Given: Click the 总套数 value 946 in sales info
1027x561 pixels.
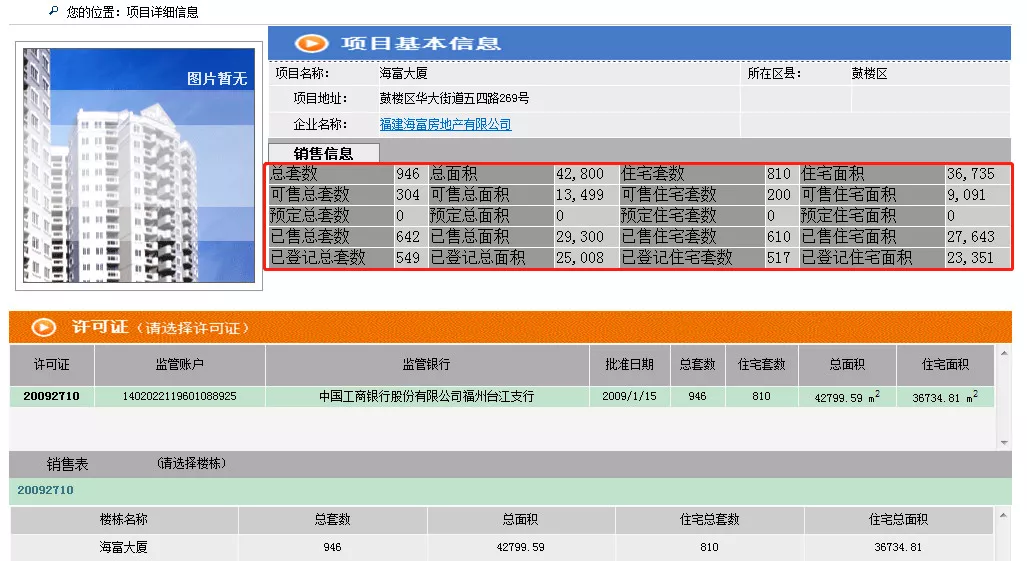Looking at the screenshot, I should point(407,173).
